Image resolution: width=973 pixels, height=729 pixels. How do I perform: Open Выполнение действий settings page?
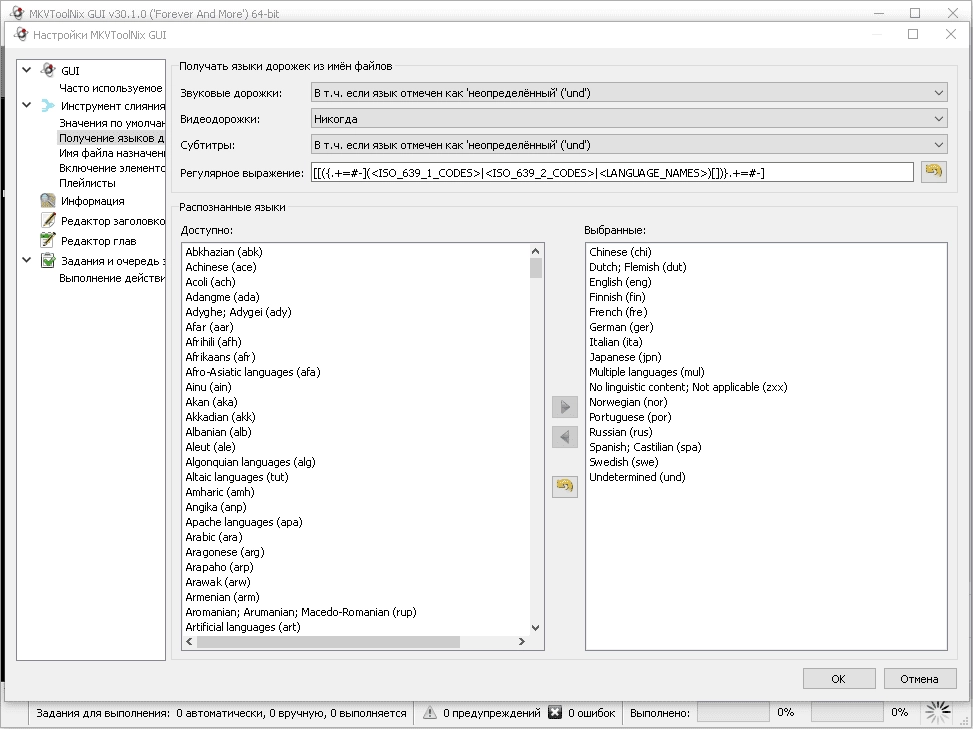pos(112,278)
